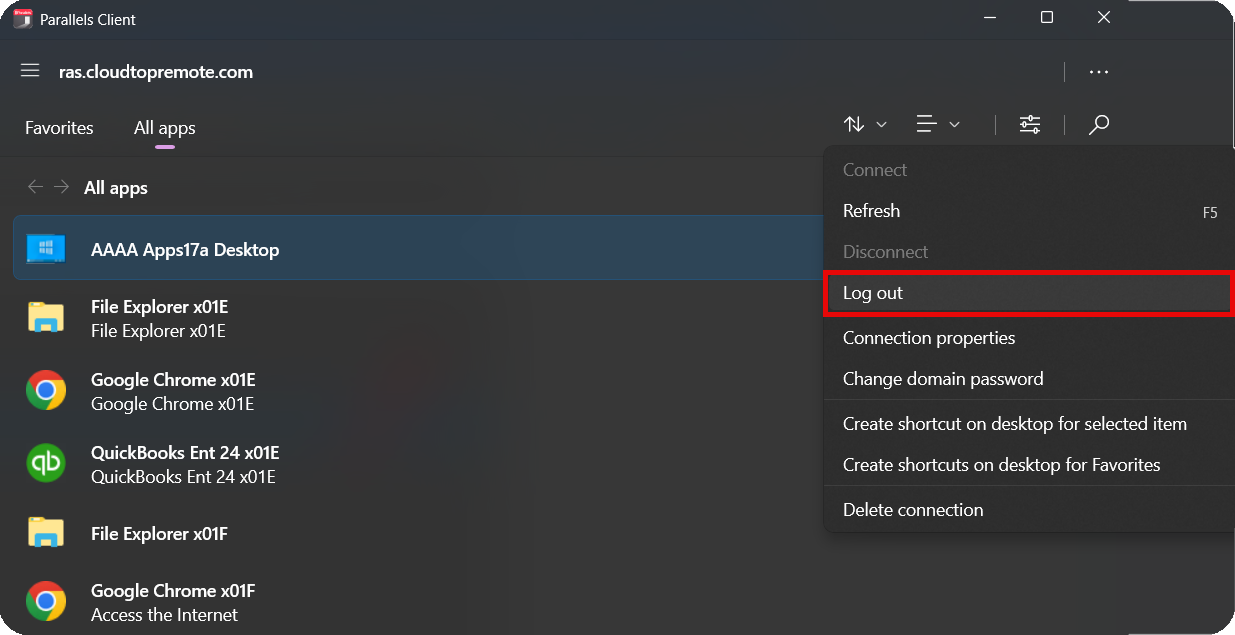Choose Change domain password
This screenshot has width=1235, height=635.
coord(943,379)
